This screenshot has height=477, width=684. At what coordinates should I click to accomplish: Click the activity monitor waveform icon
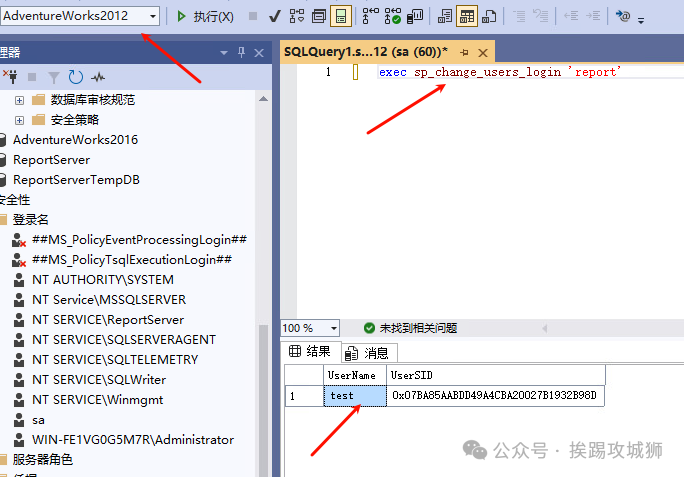point(98,76)
